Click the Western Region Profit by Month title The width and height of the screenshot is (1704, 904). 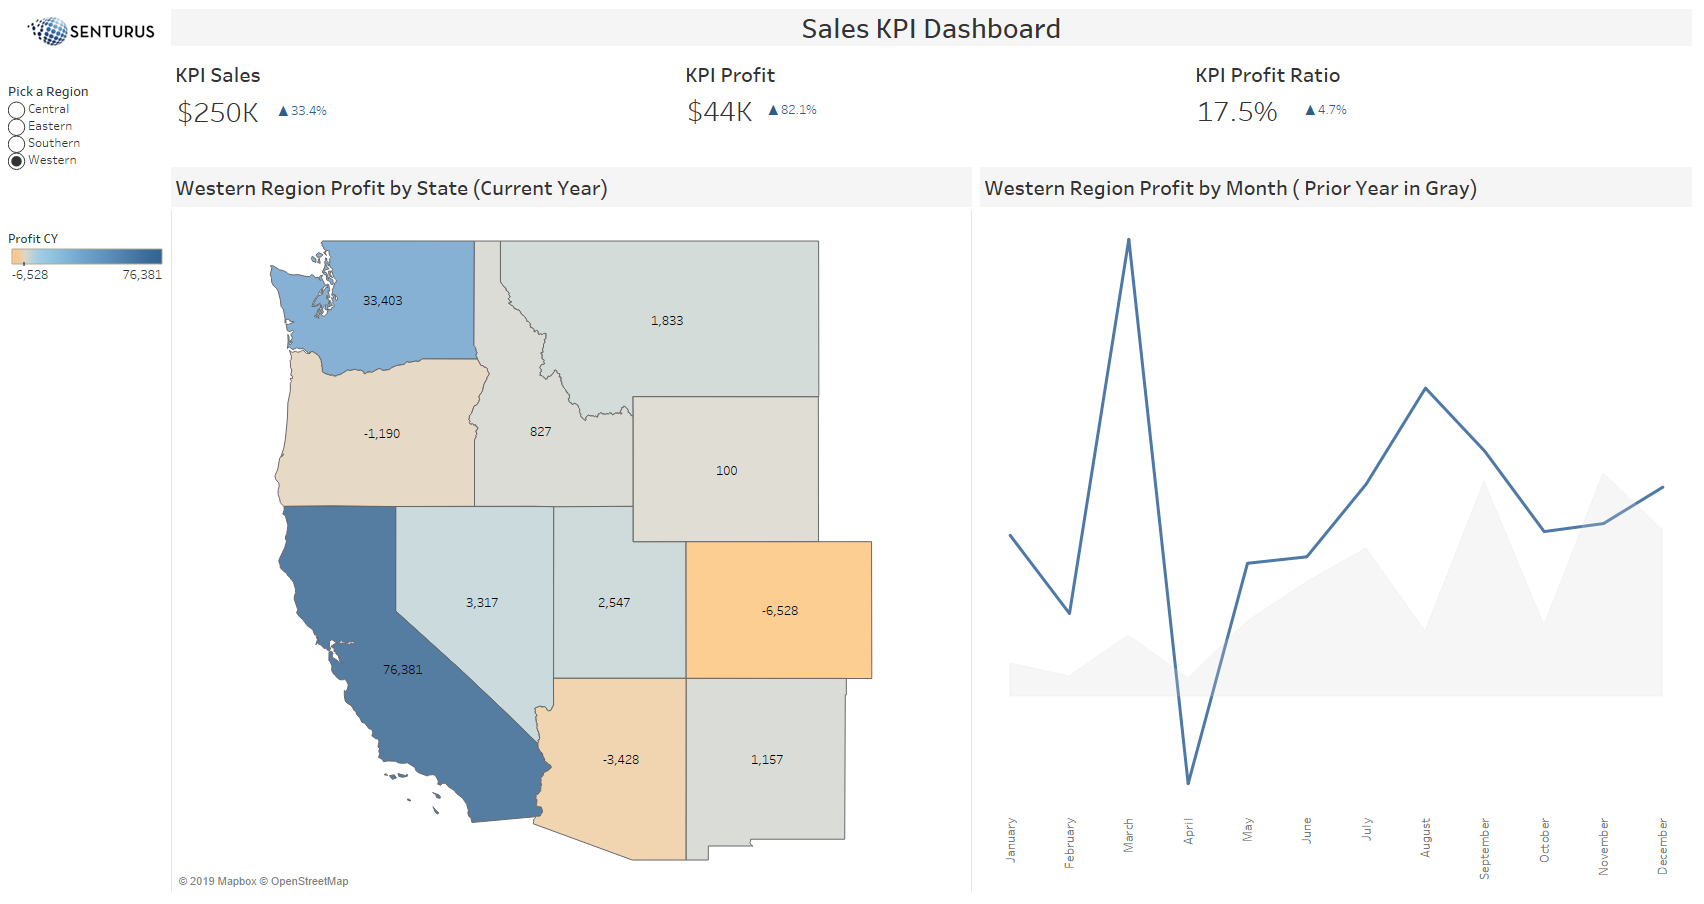(x=1230, y=188)
